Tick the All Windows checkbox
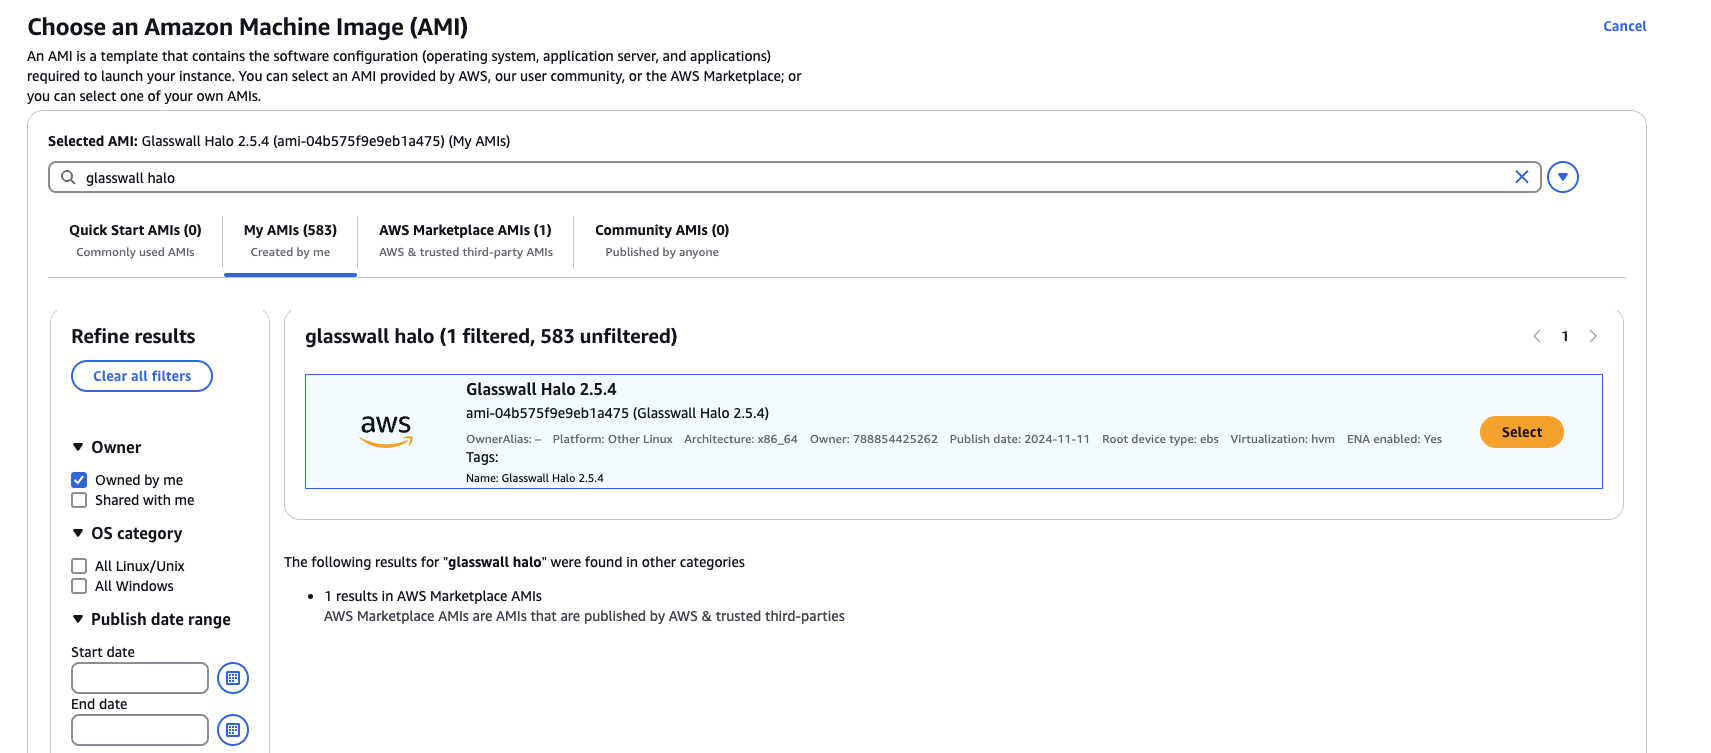The image size is (1711, 753). pyautogui.click(x=79, y=586)
